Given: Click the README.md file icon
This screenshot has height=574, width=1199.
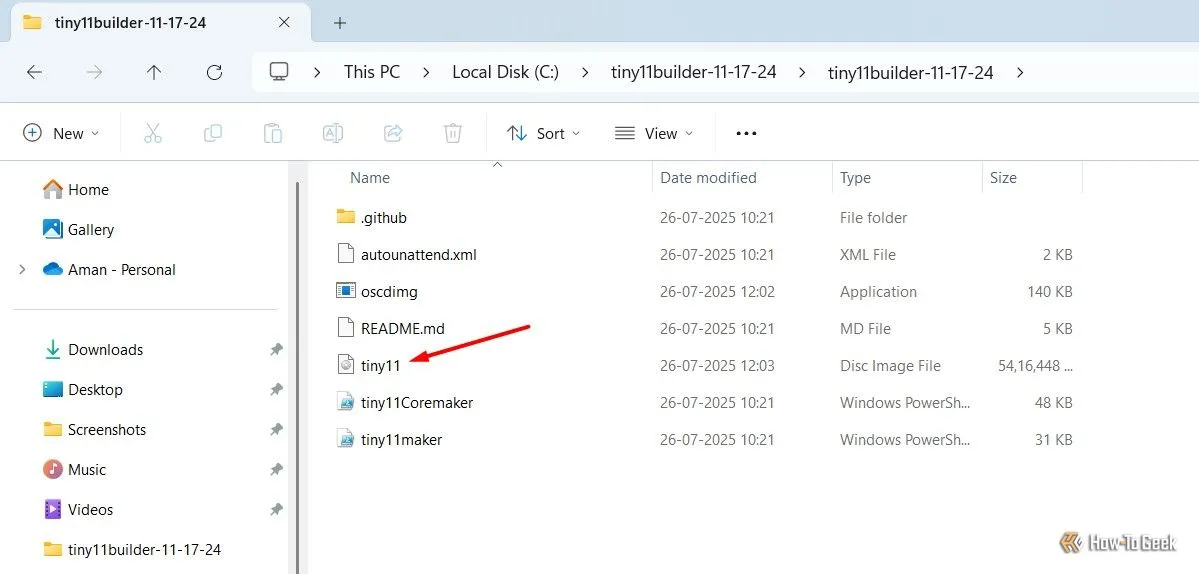Looking at the screenshot, I should coord(346,328).
